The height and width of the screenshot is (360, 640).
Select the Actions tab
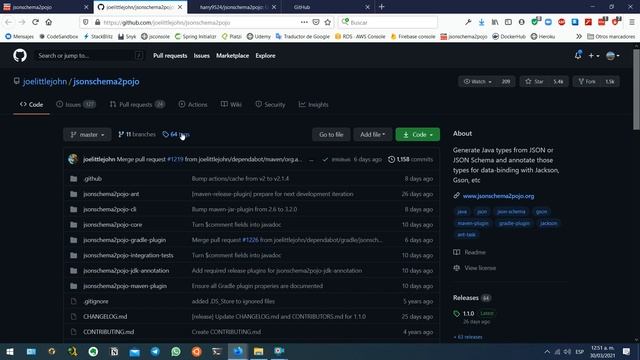(x=193, y=104)
